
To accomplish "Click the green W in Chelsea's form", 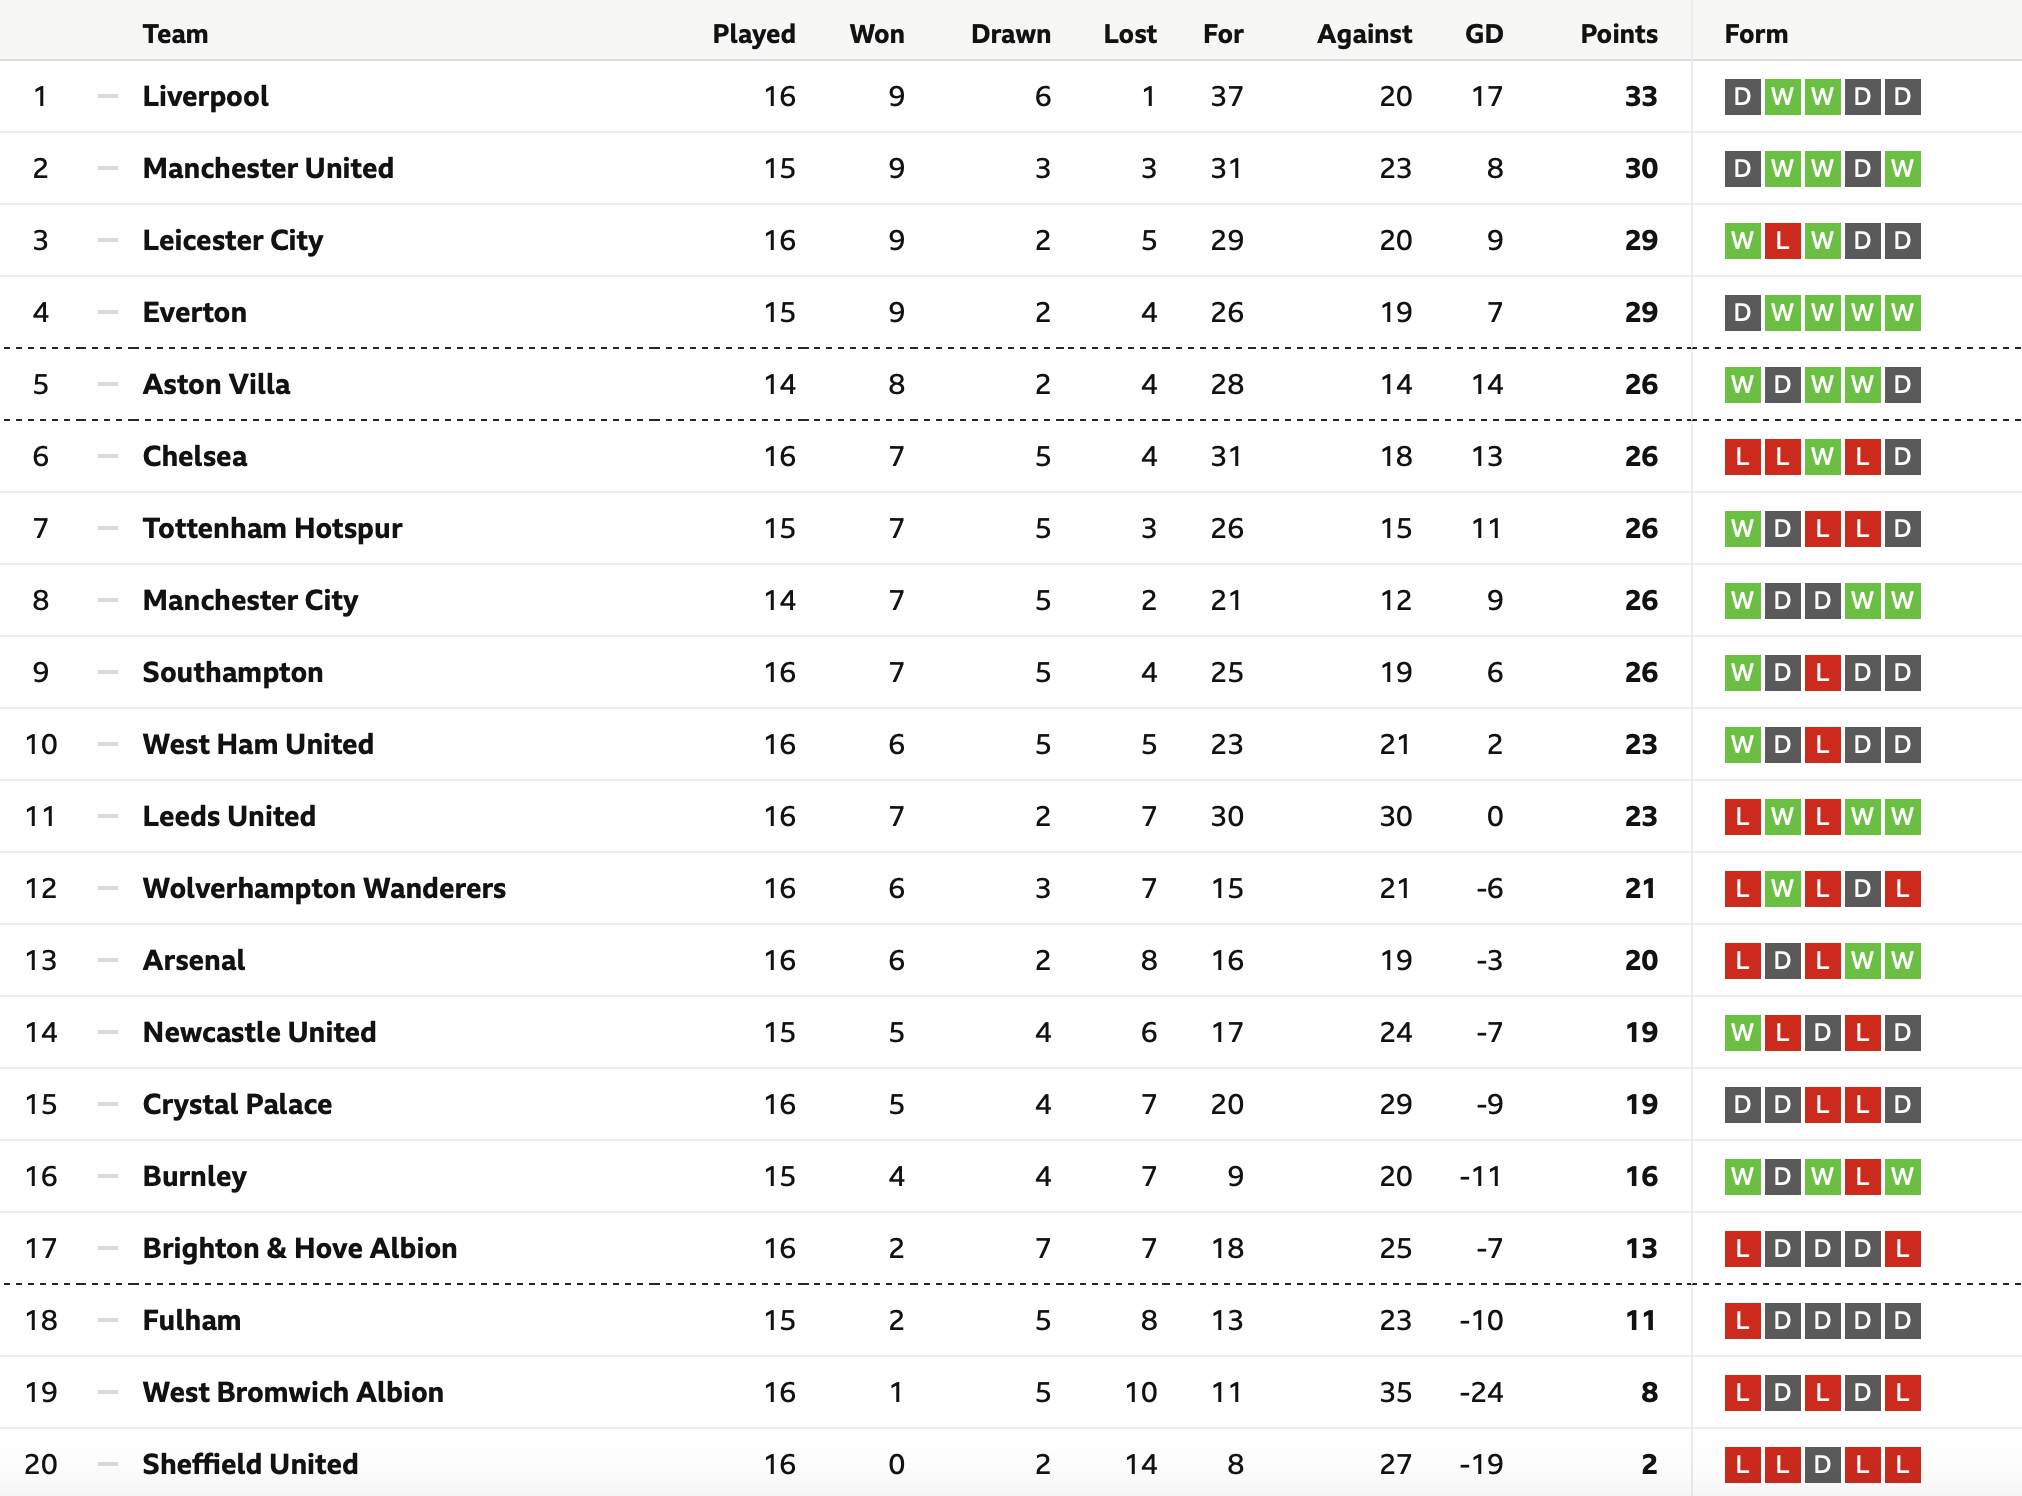I will [x=1822, y=457].
